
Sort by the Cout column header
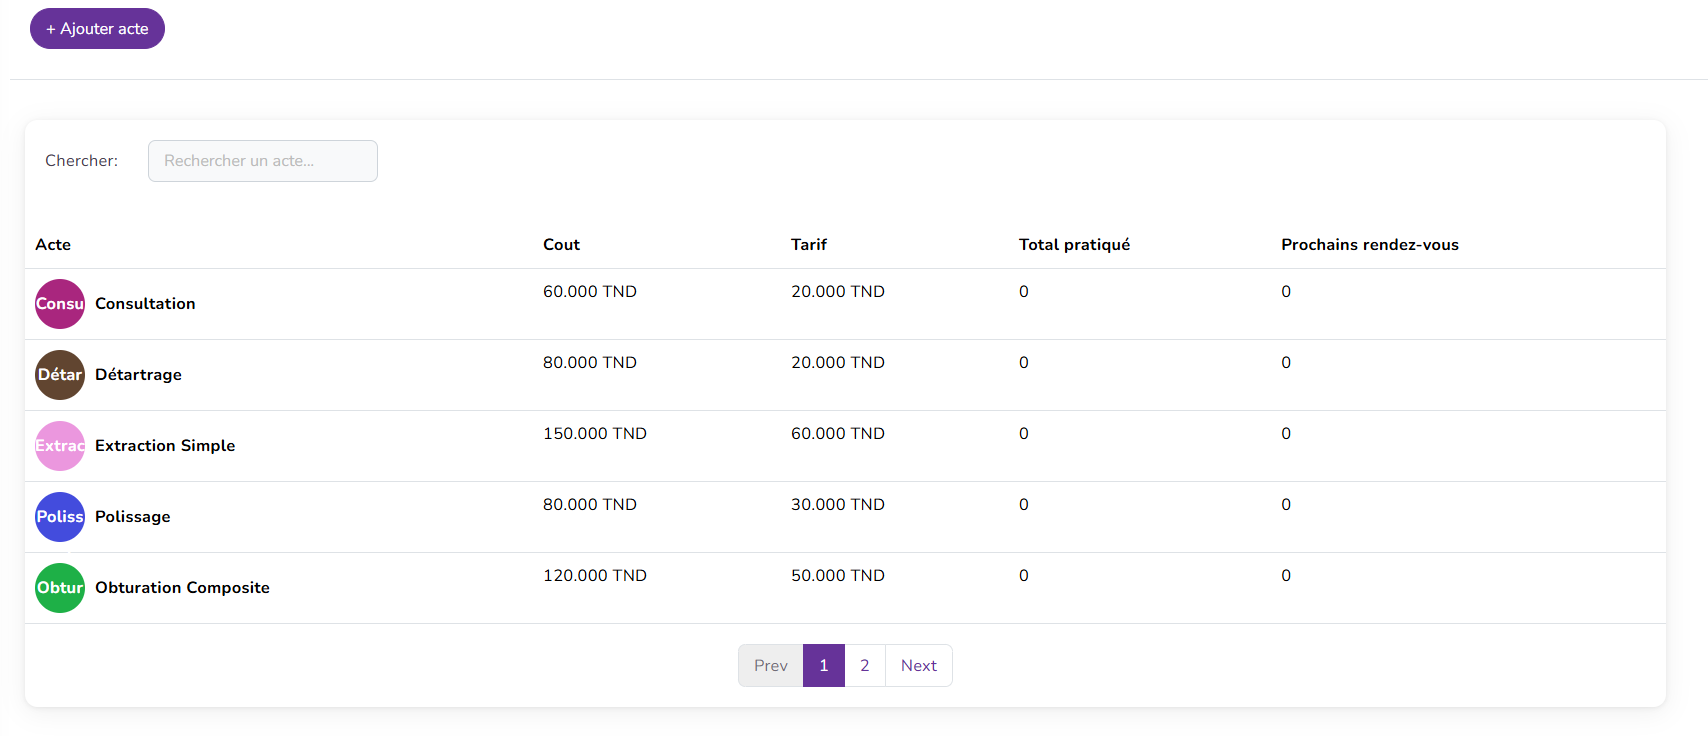tap(561, 245)
